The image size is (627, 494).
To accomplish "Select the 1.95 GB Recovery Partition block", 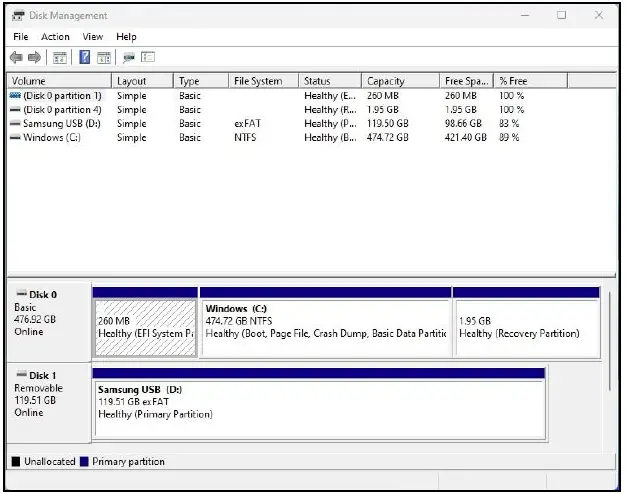I will click(x=527, y=322).
